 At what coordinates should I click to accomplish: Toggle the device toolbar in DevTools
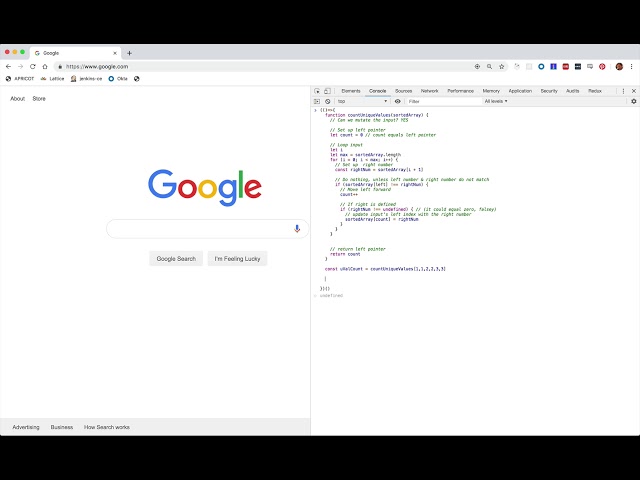pyautogui.click(x=327, y=91)
